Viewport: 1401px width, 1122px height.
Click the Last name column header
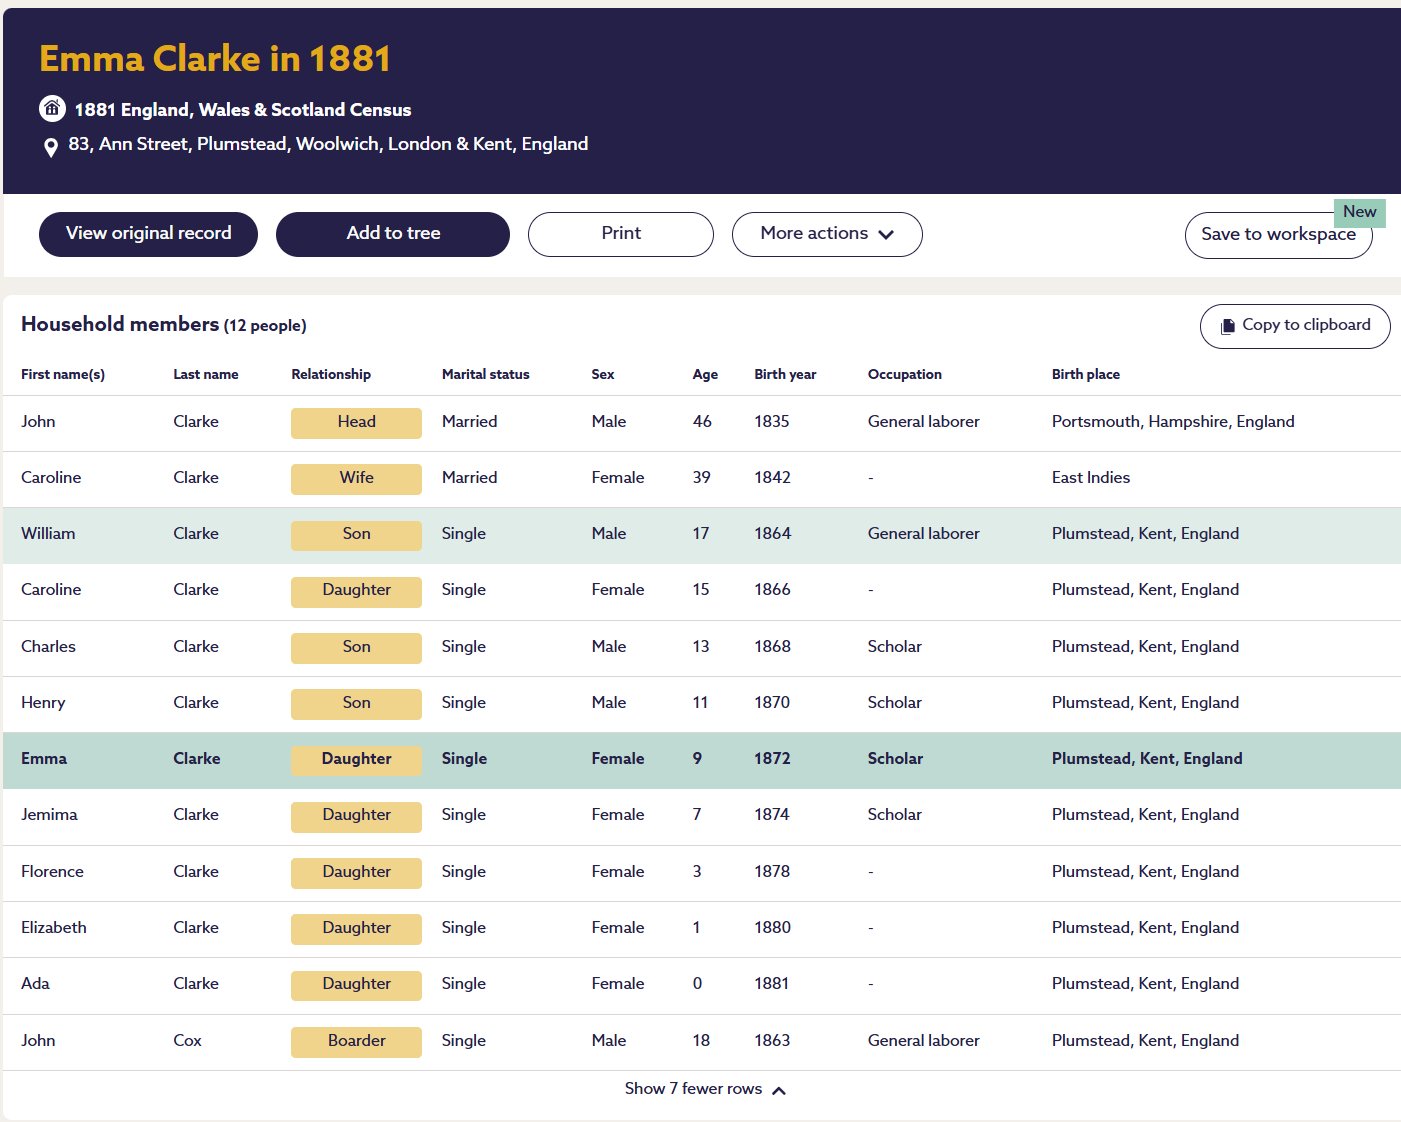pos(205,375)
